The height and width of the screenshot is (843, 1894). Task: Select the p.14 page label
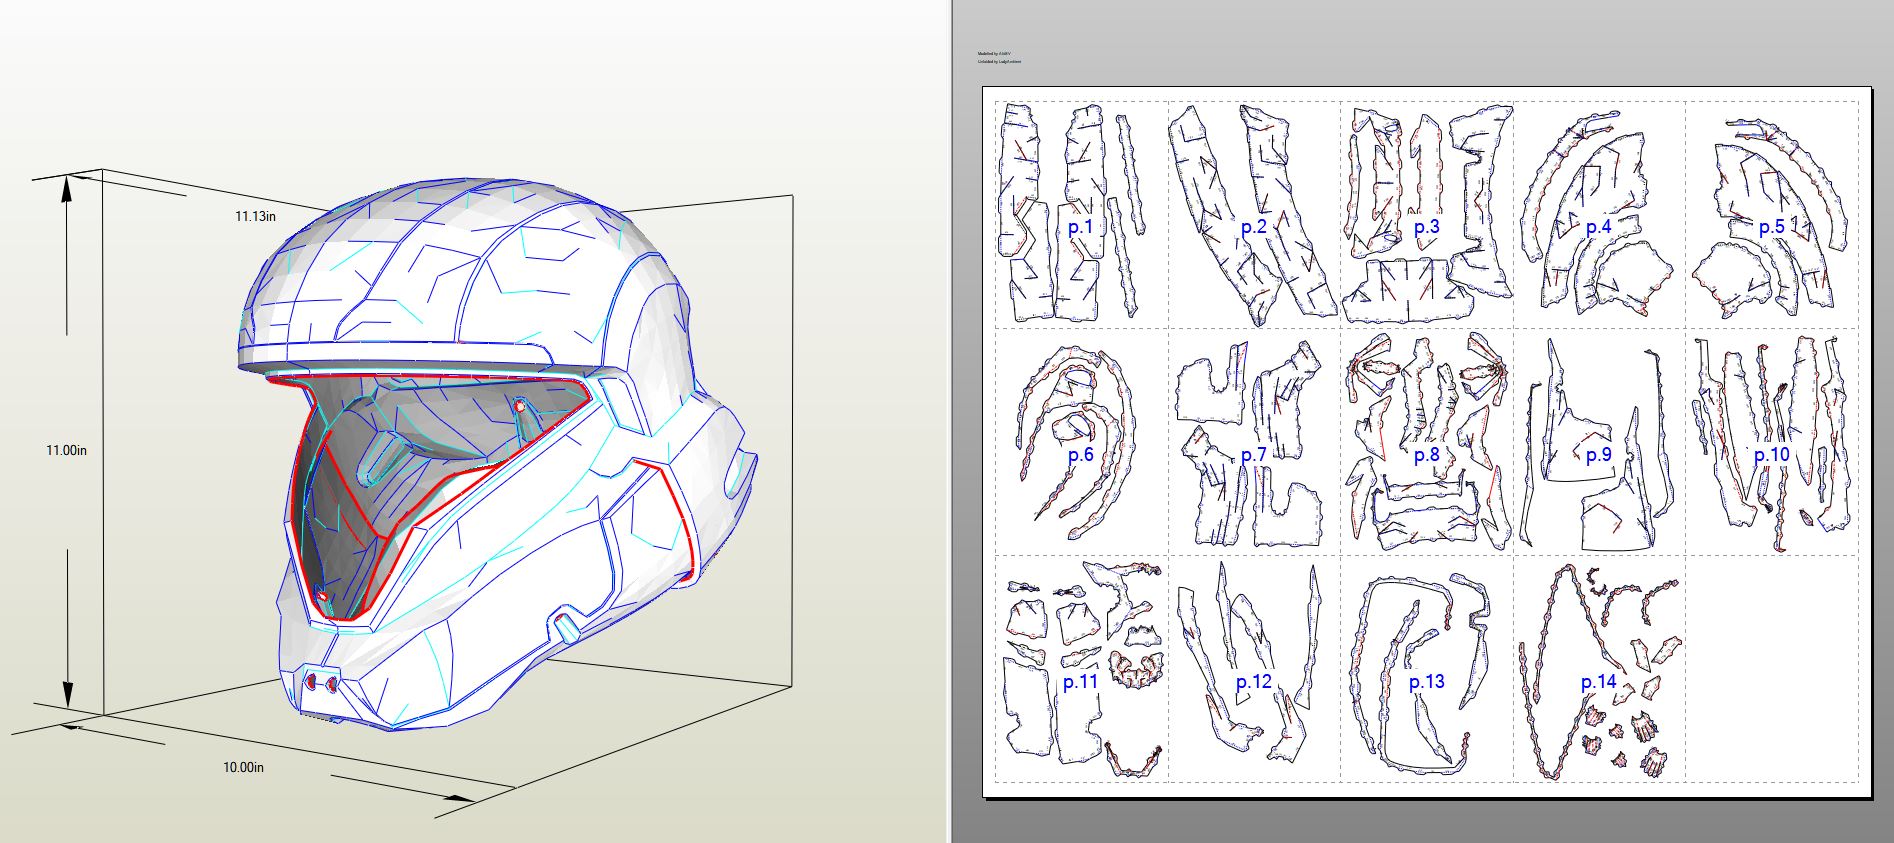tap(1598, 682)
